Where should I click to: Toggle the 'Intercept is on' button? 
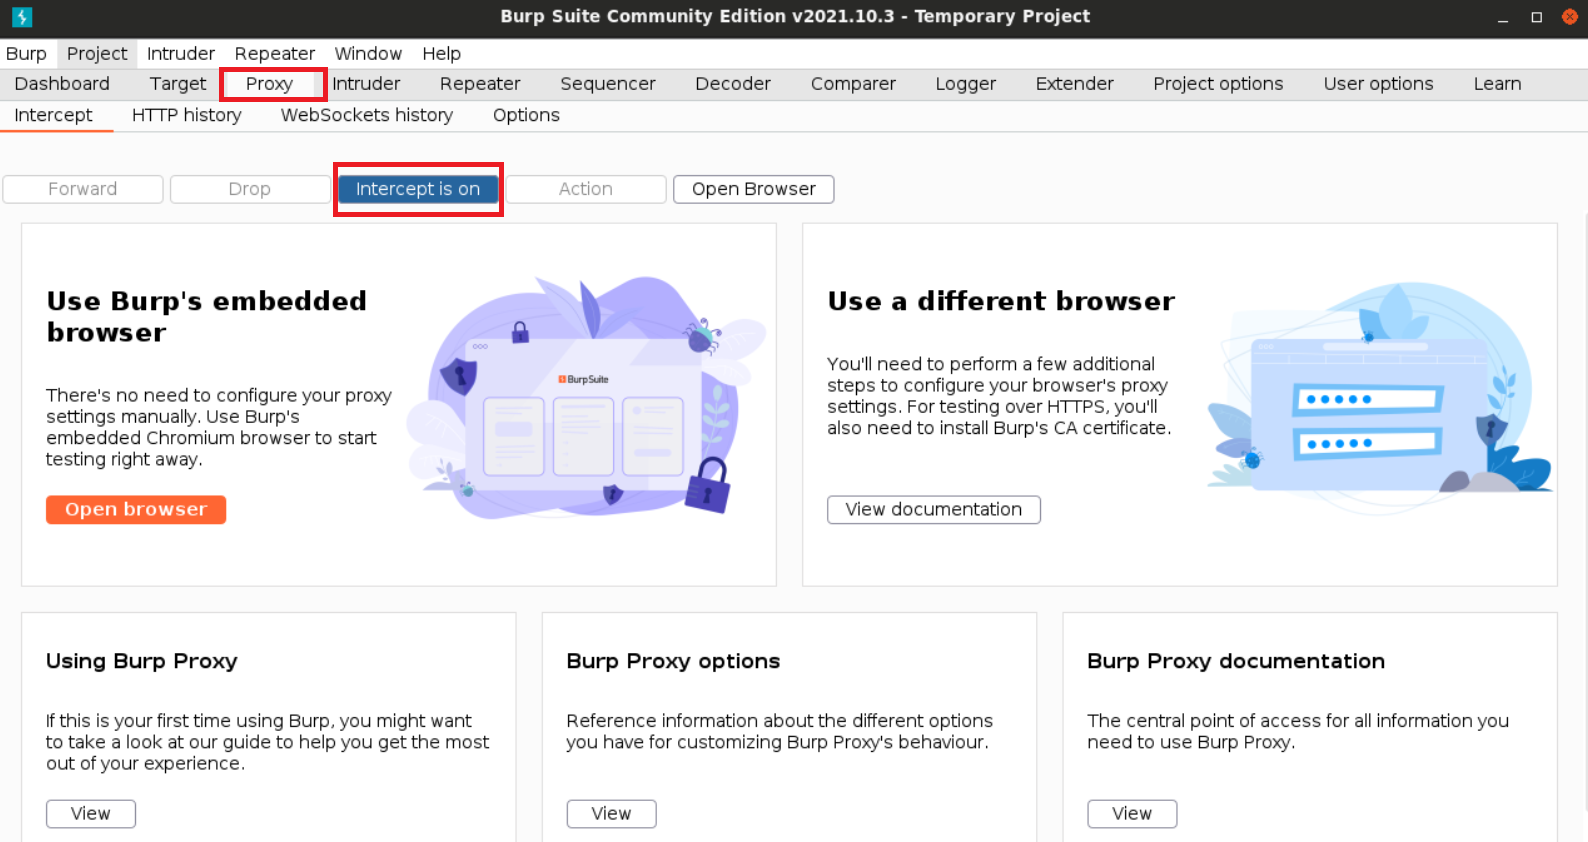tap(418, 189)
